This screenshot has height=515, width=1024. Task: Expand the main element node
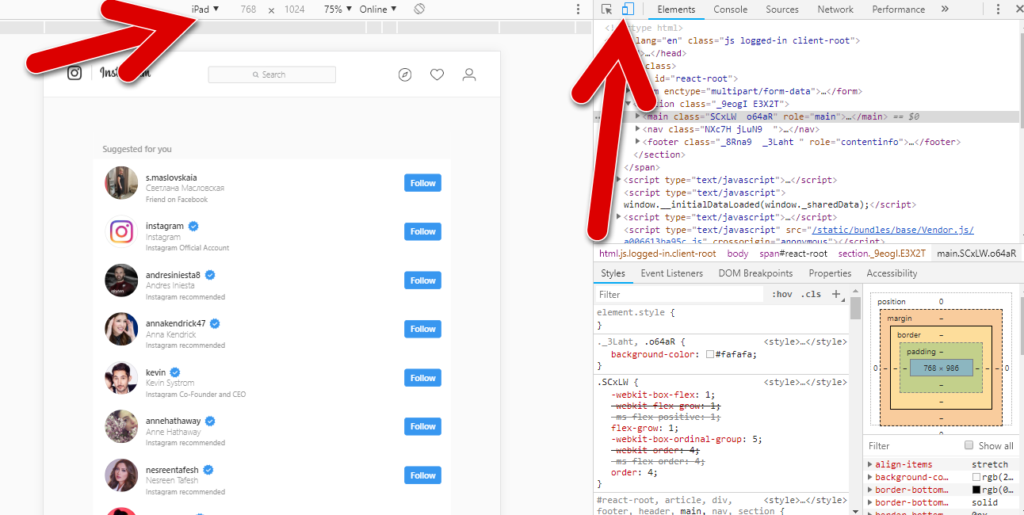click(638, 116)
